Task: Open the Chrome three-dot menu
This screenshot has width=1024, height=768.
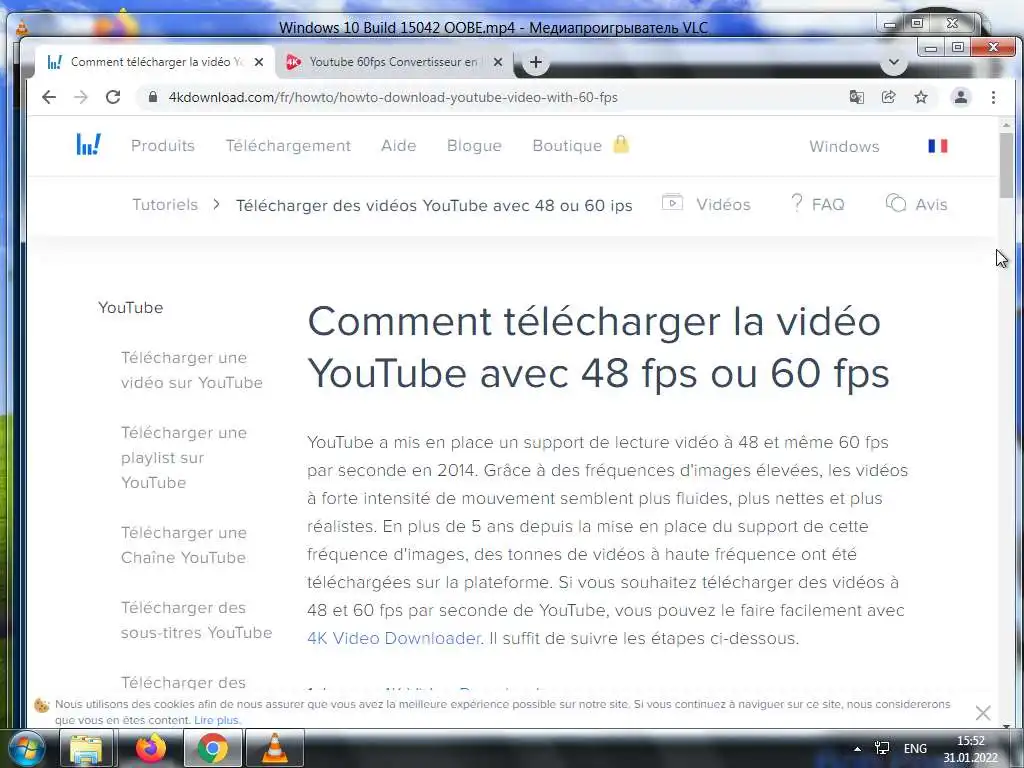Action: point(993,97)
